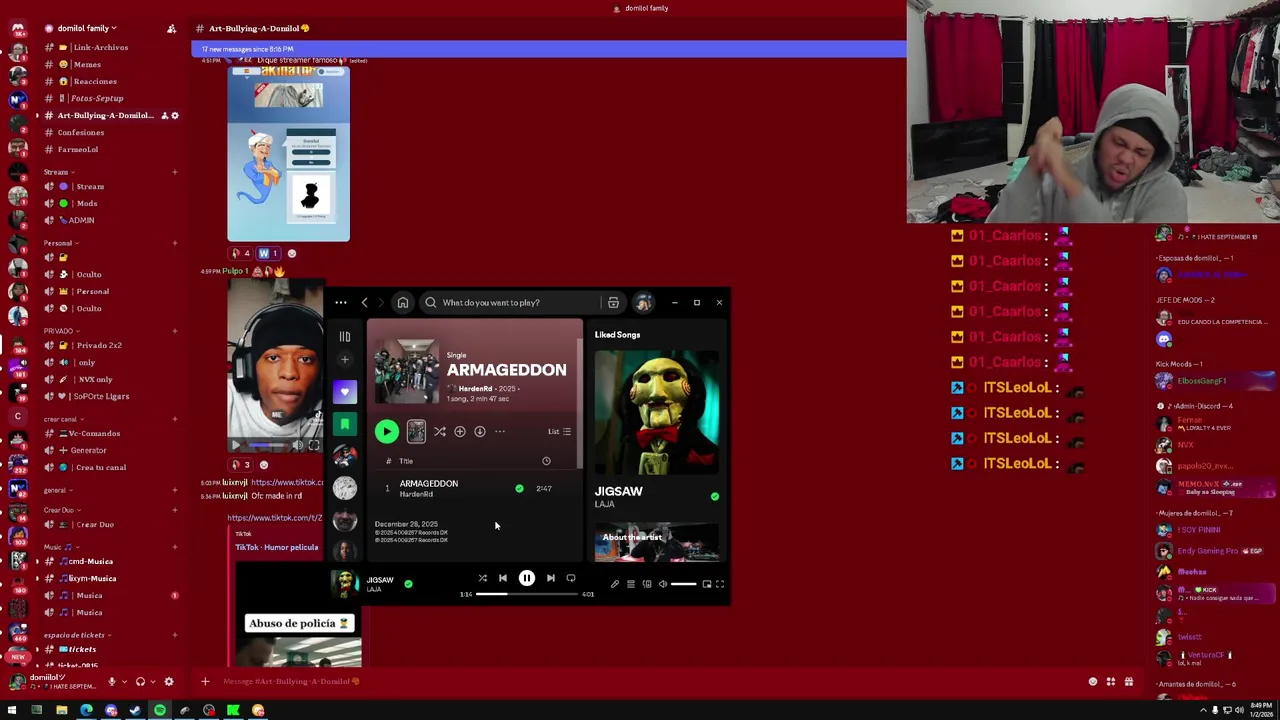Collapse crear canal category
This screenshot has width=1280, height=720.
click(x=63, y=419)
